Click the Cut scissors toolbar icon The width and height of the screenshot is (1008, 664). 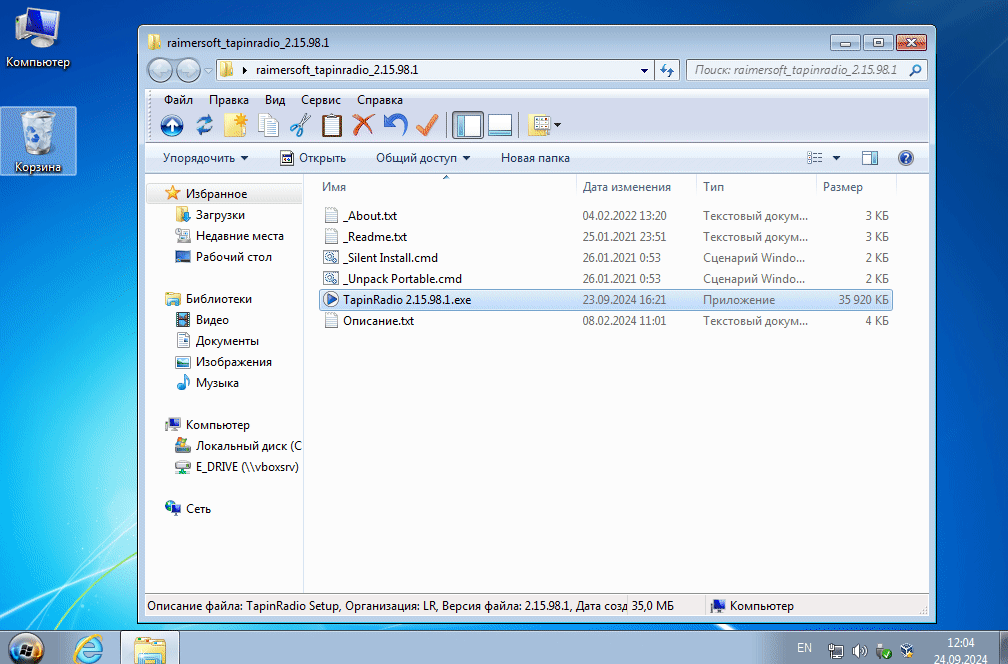click(300, 125)
